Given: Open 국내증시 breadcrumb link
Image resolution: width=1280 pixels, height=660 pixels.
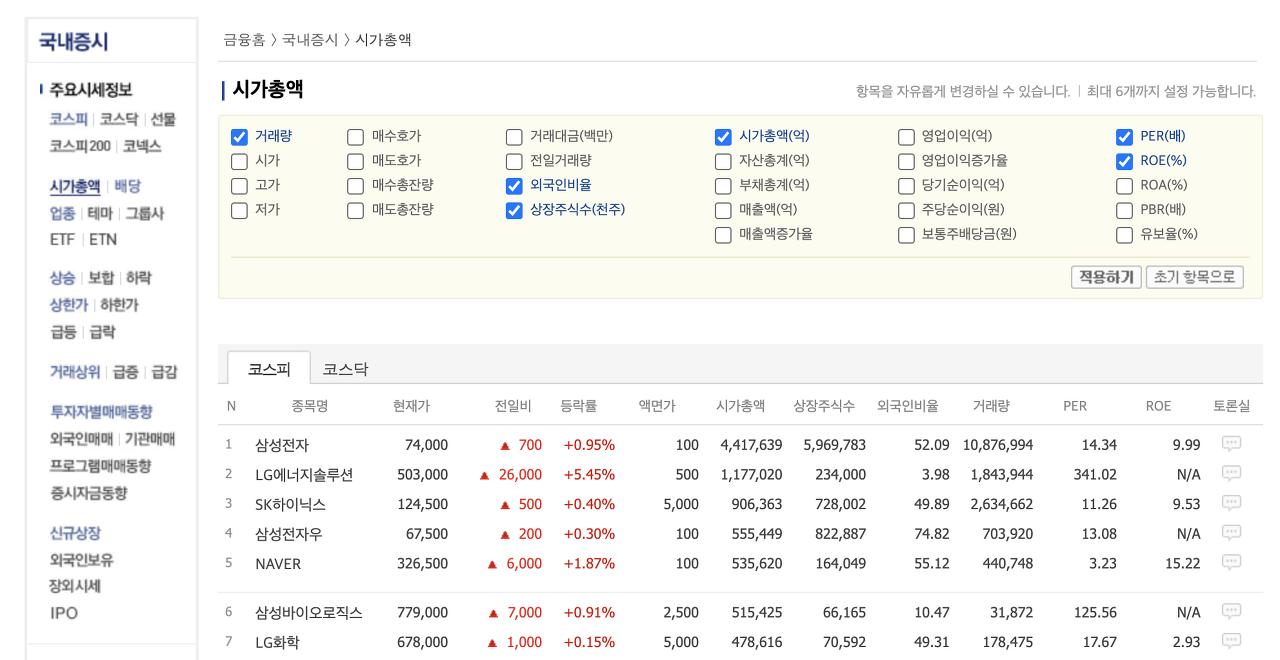Looking at the screenshot, I should (310, 40).
